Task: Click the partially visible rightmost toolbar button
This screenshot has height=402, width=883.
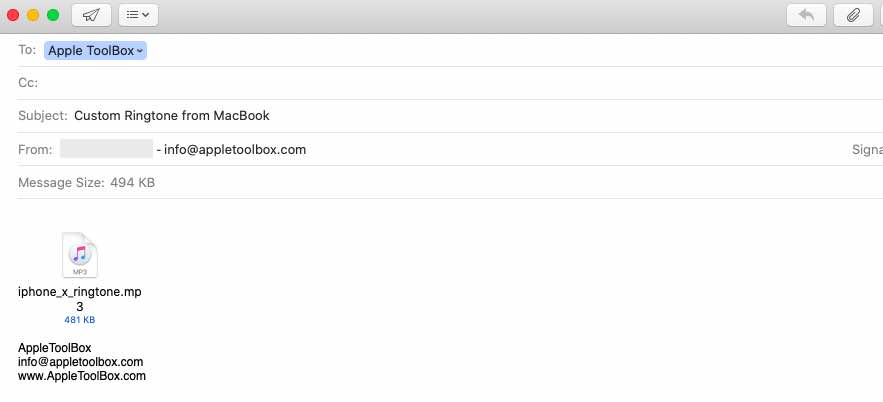Action: pos(879,15)
